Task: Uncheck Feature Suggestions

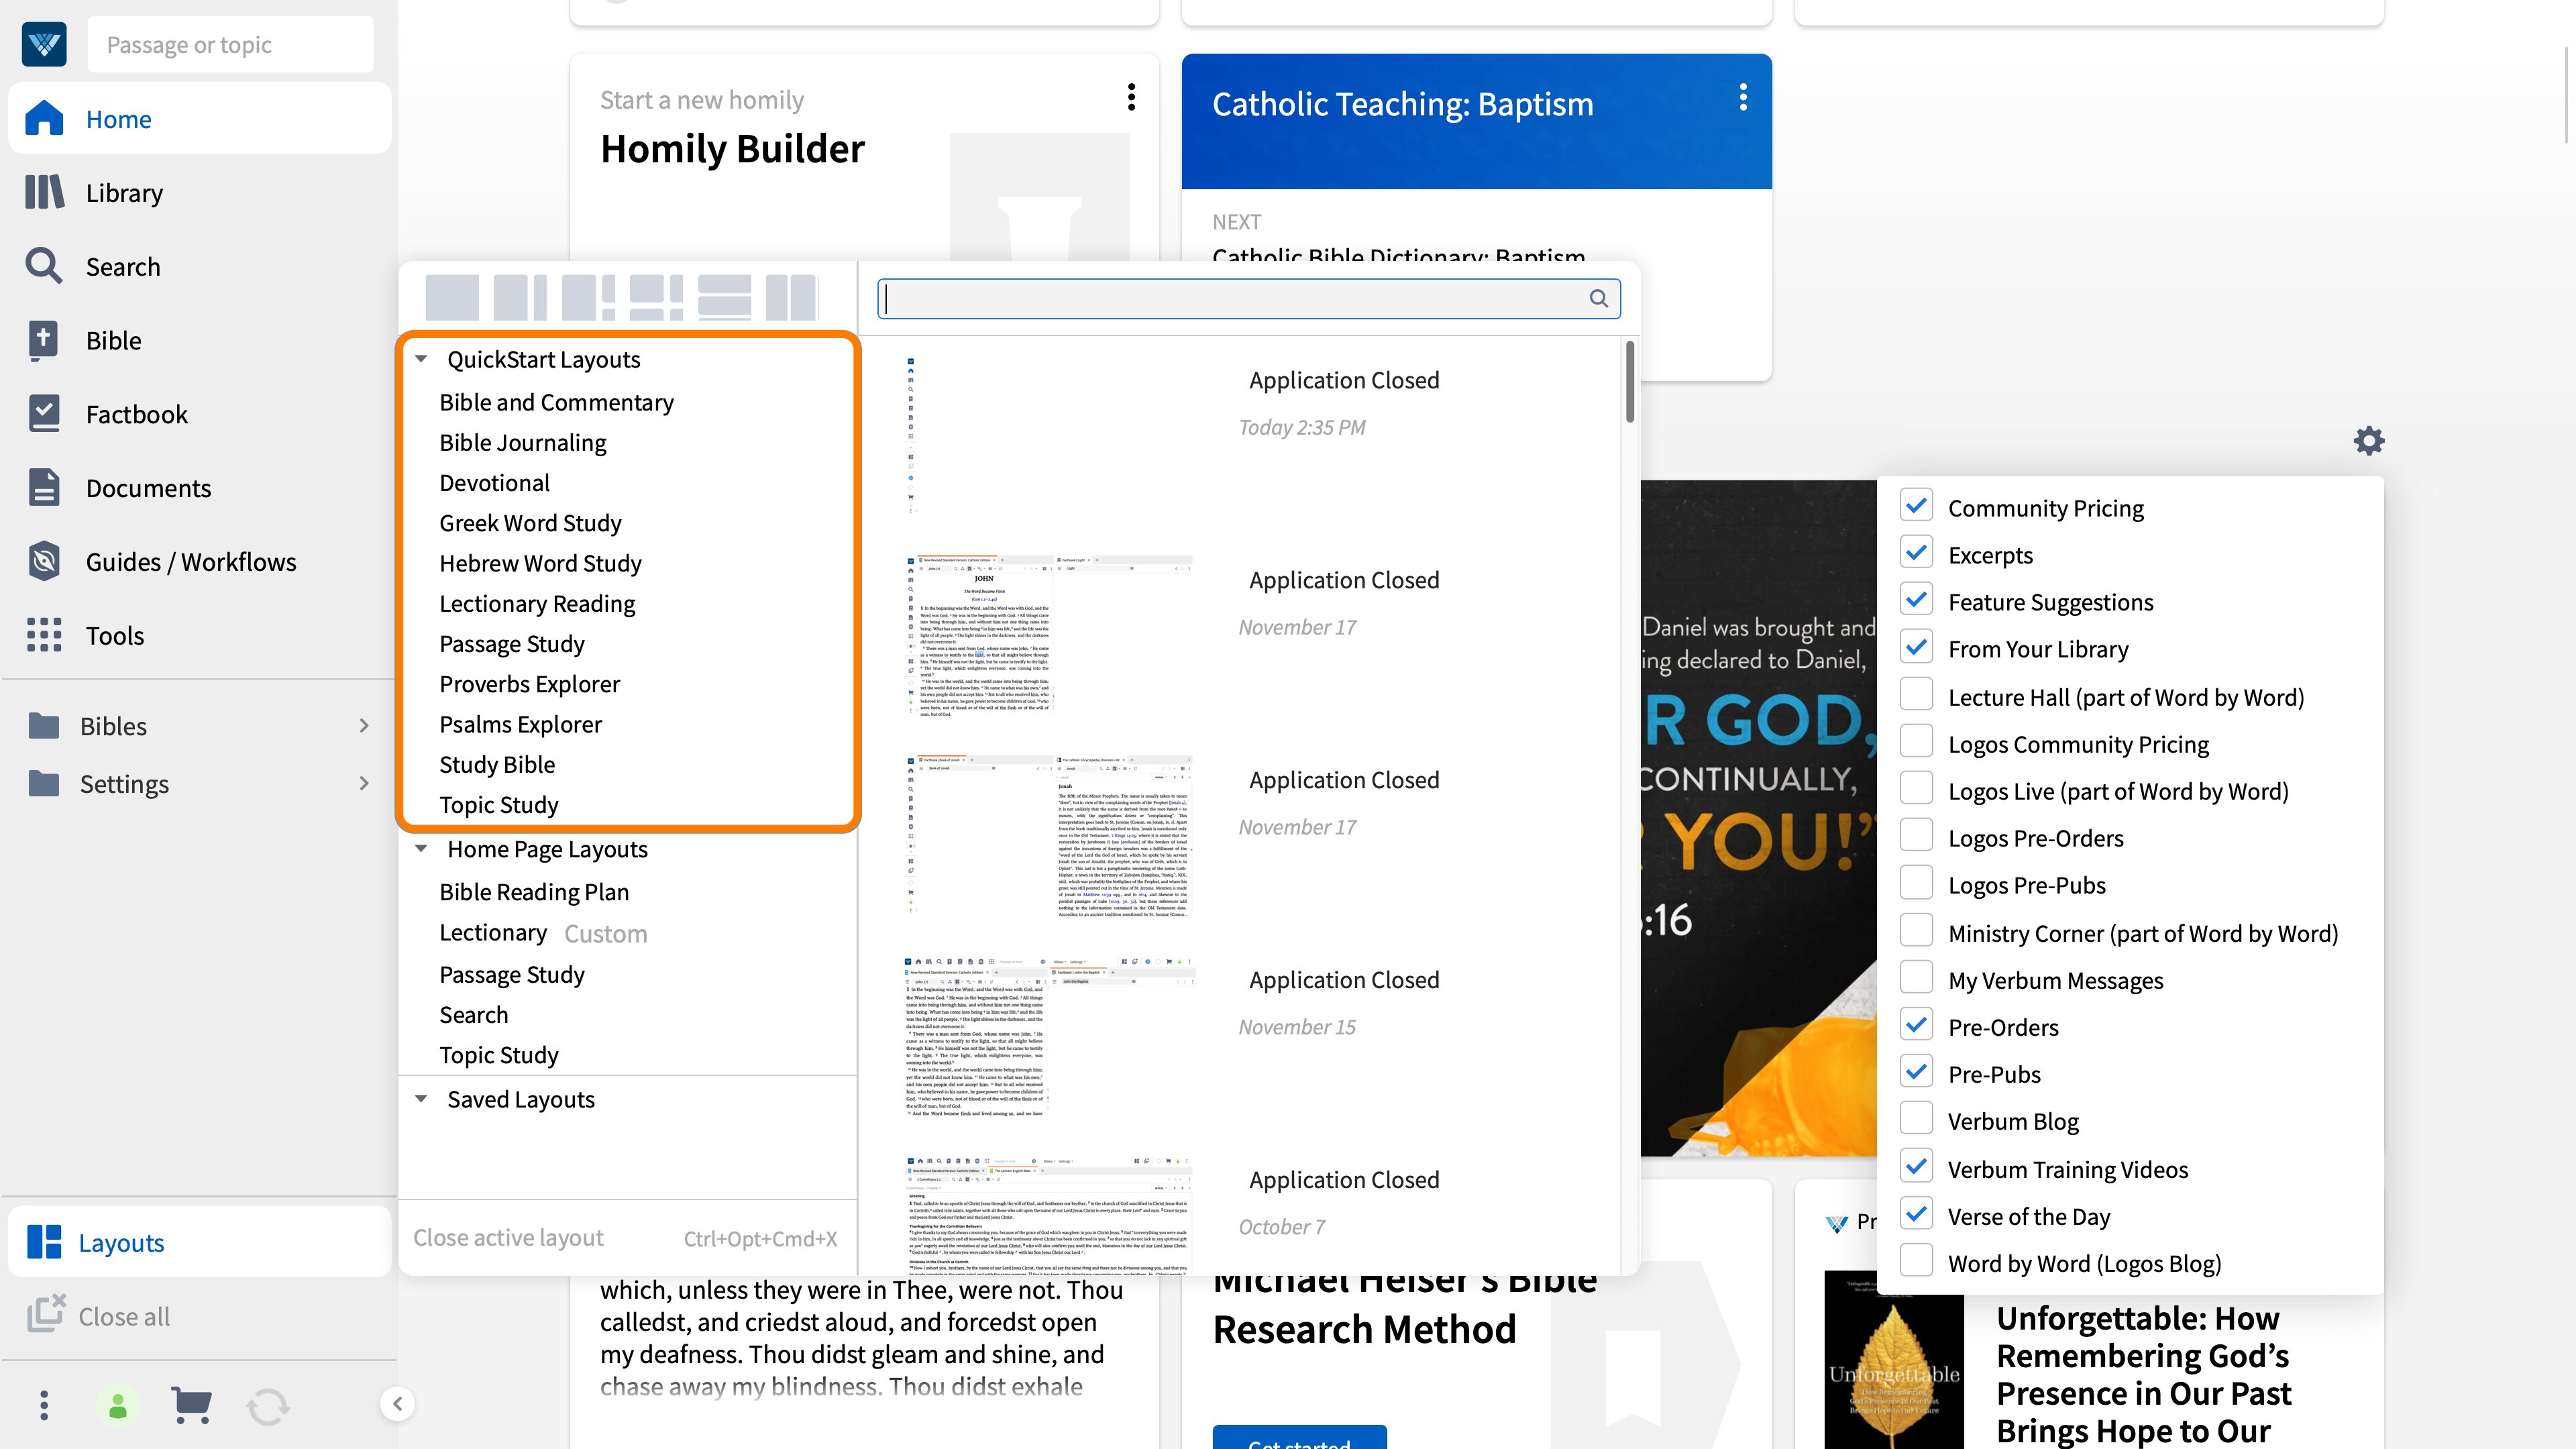Action: pos(1916,599)
